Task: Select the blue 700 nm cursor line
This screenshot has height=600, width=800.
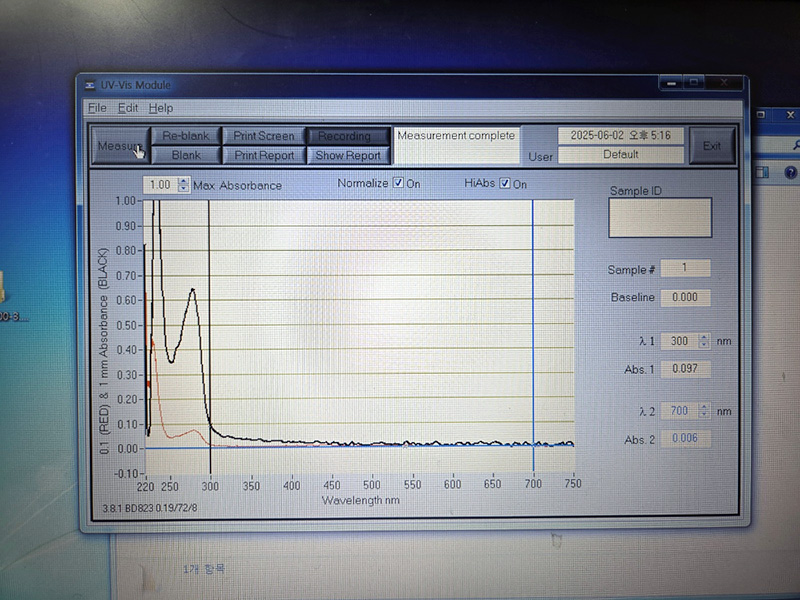Action: 533,320
